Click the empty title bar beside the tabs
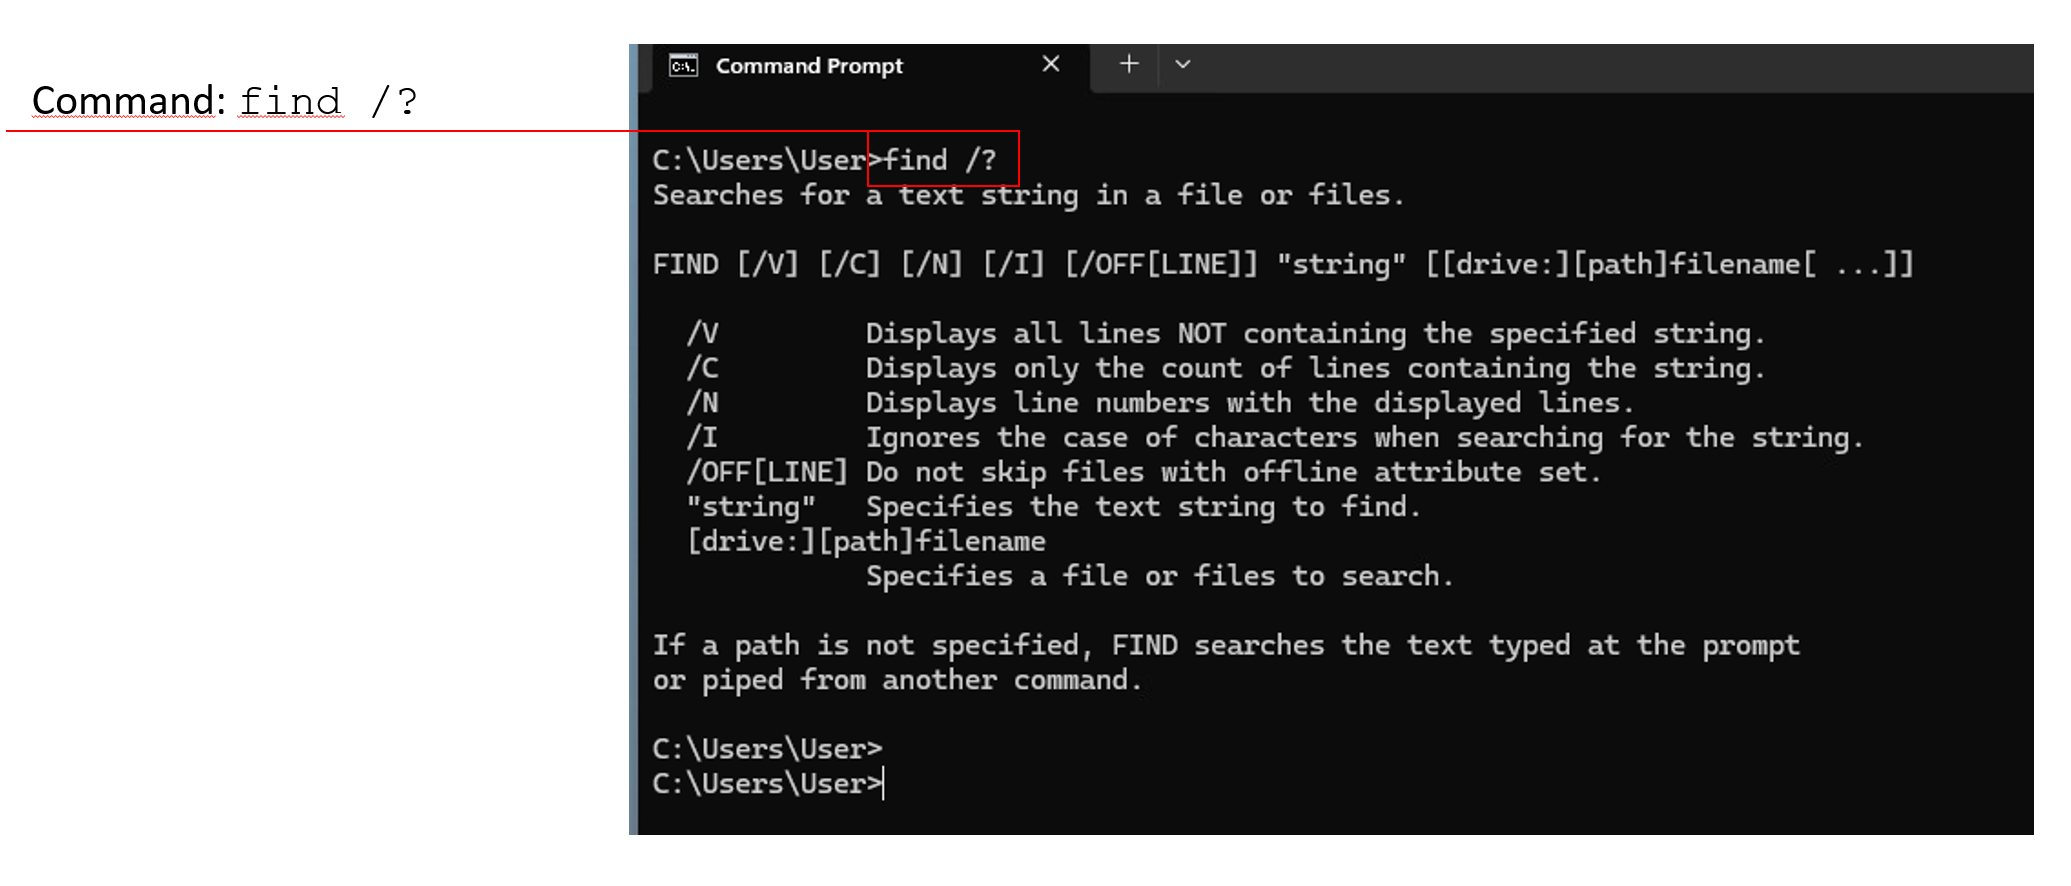This screenshot has width=2071, height=886. click(x=1600, y=66)
